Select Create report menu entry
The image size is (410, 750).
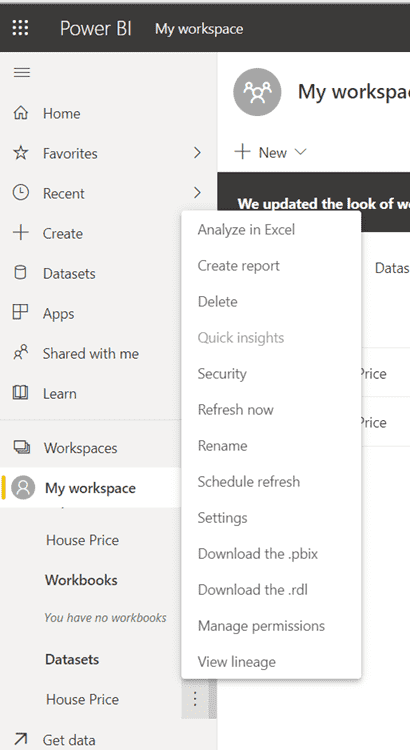(271, 265)
